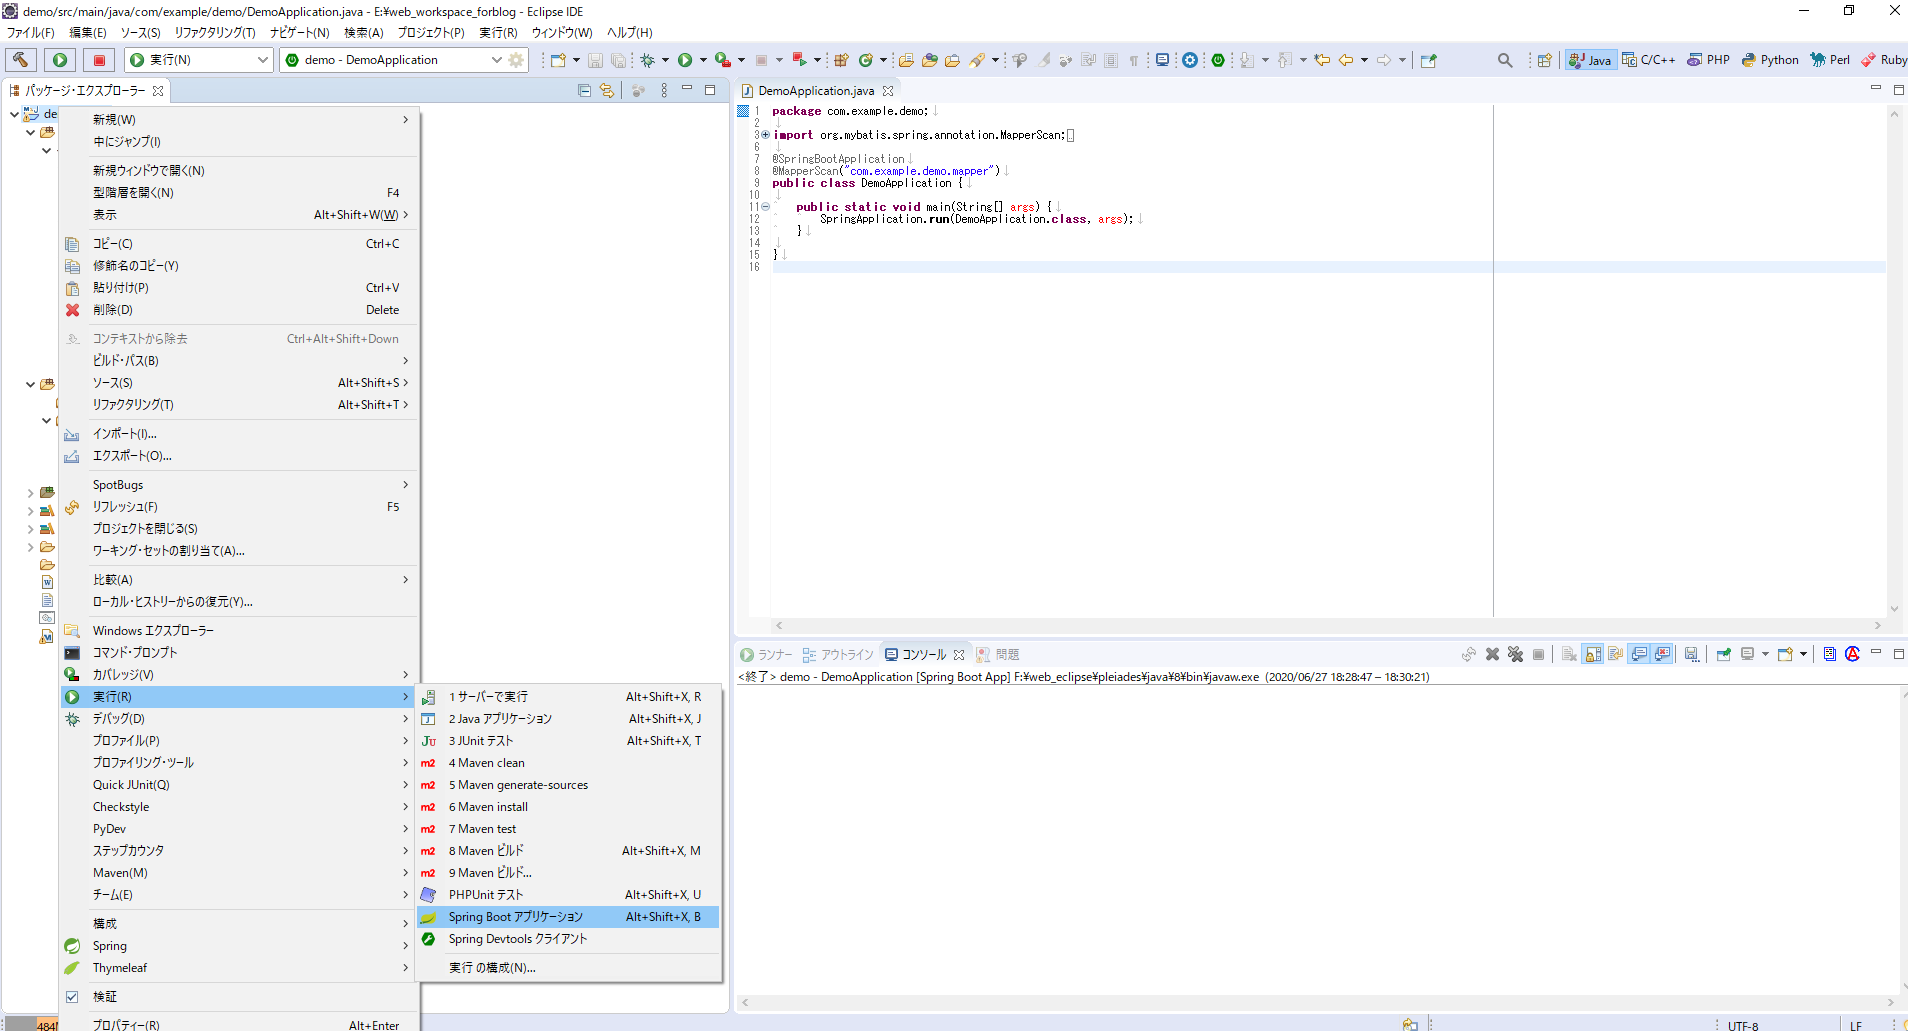Click the New wizard toolbar icon

pos(558,60)
